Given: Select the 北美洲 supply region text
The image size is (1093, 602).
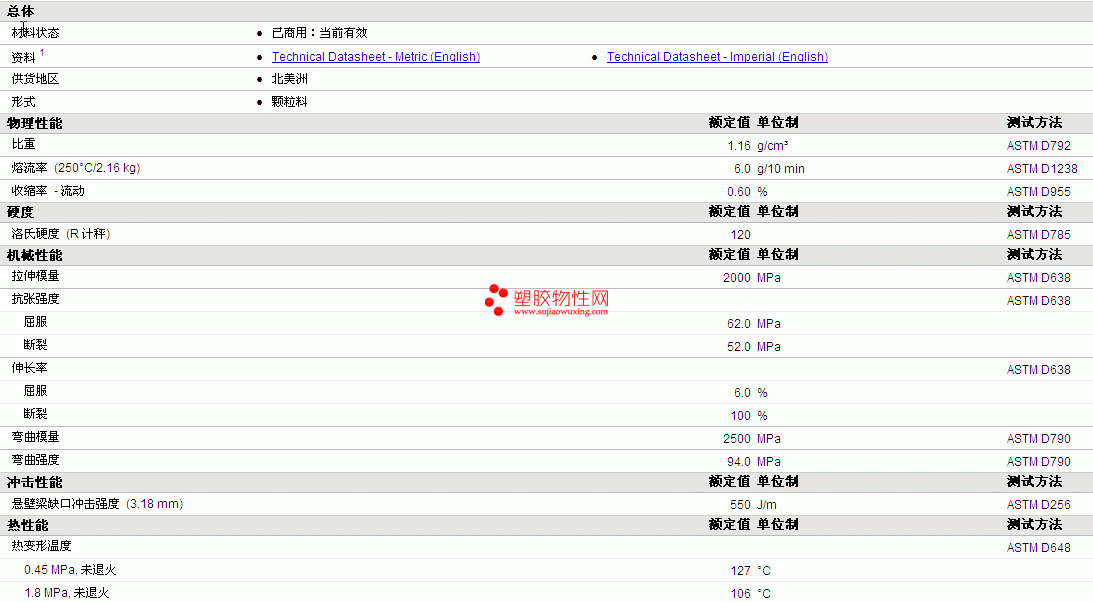Looking at the screenshot, I should 289,79.
